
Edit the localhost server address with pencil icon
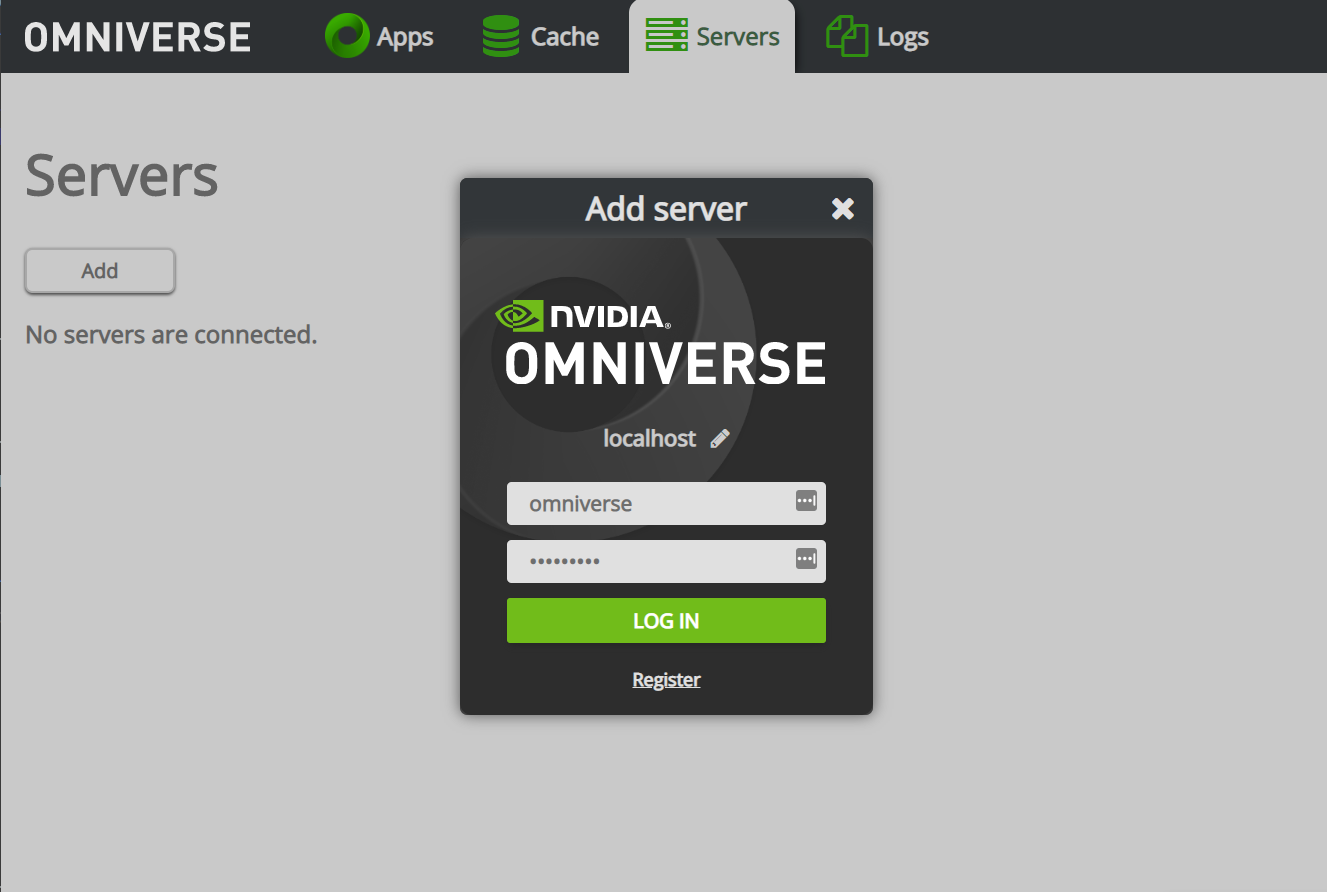click(720, 438)
